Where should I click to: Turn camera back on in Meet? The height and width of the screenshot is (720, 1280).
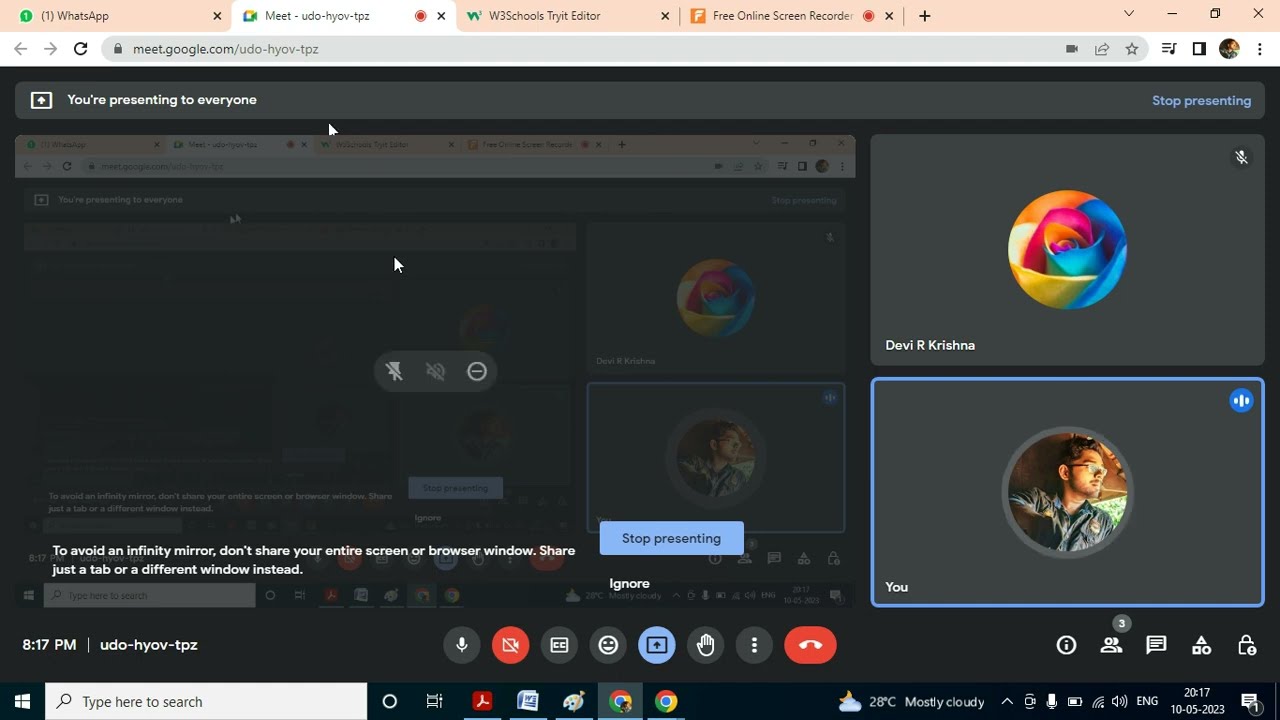(510, 645)
